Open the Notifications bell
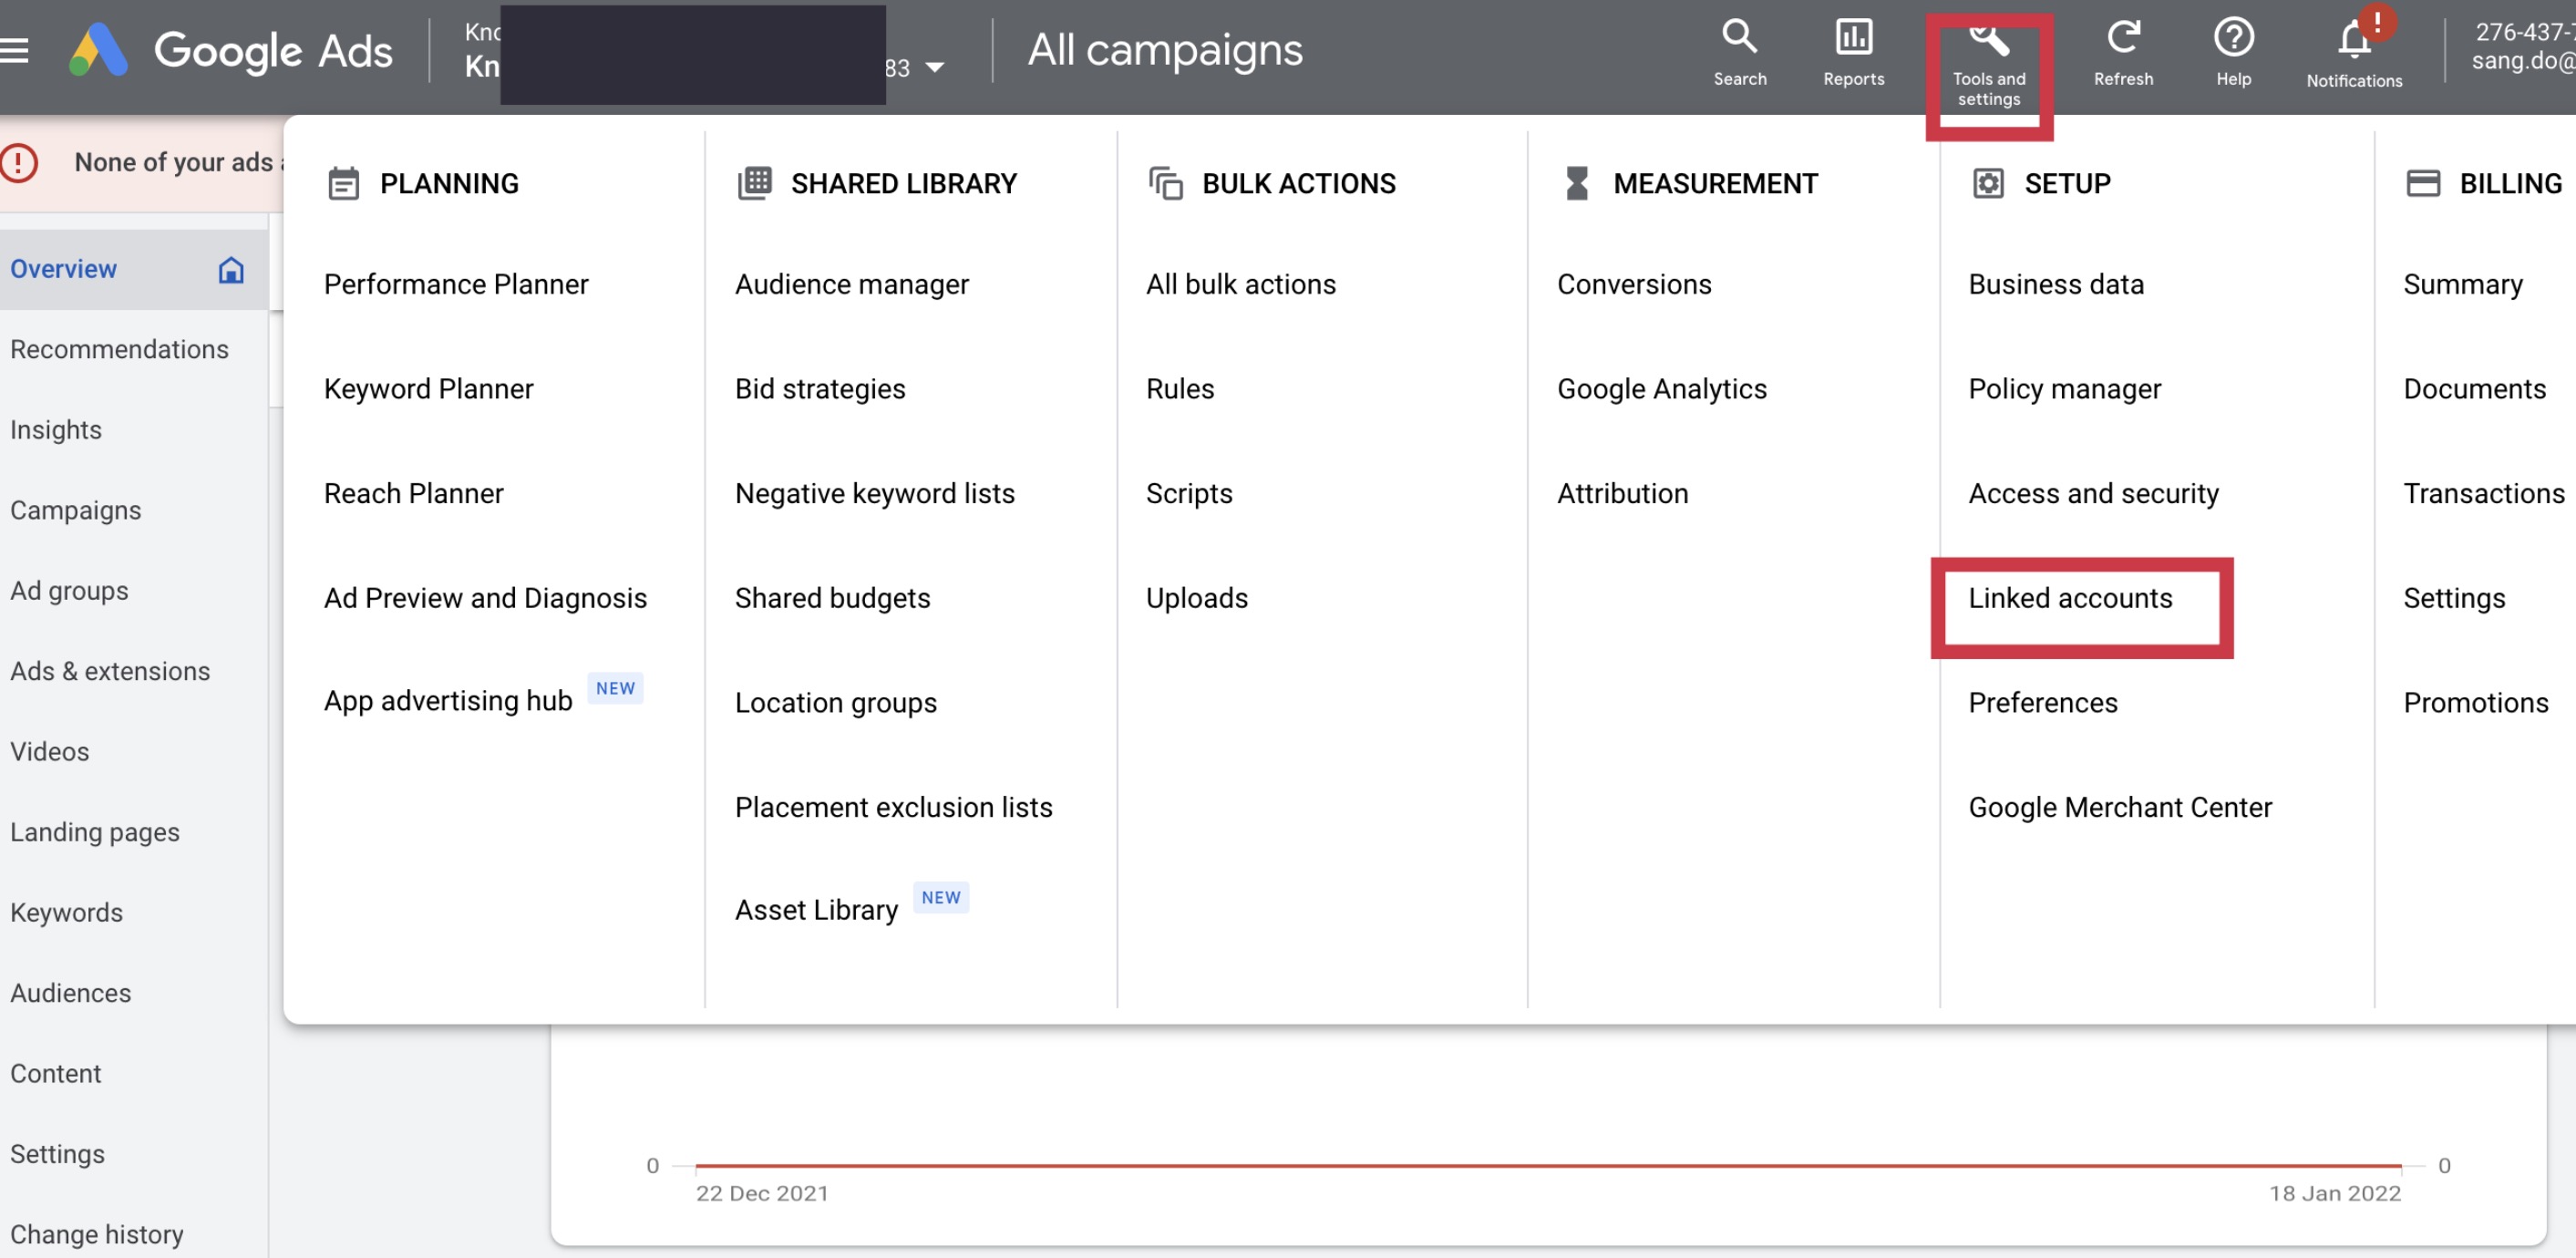Screen dimensions: 2576x1258 pyautogui.click(x=2353, y=42)
